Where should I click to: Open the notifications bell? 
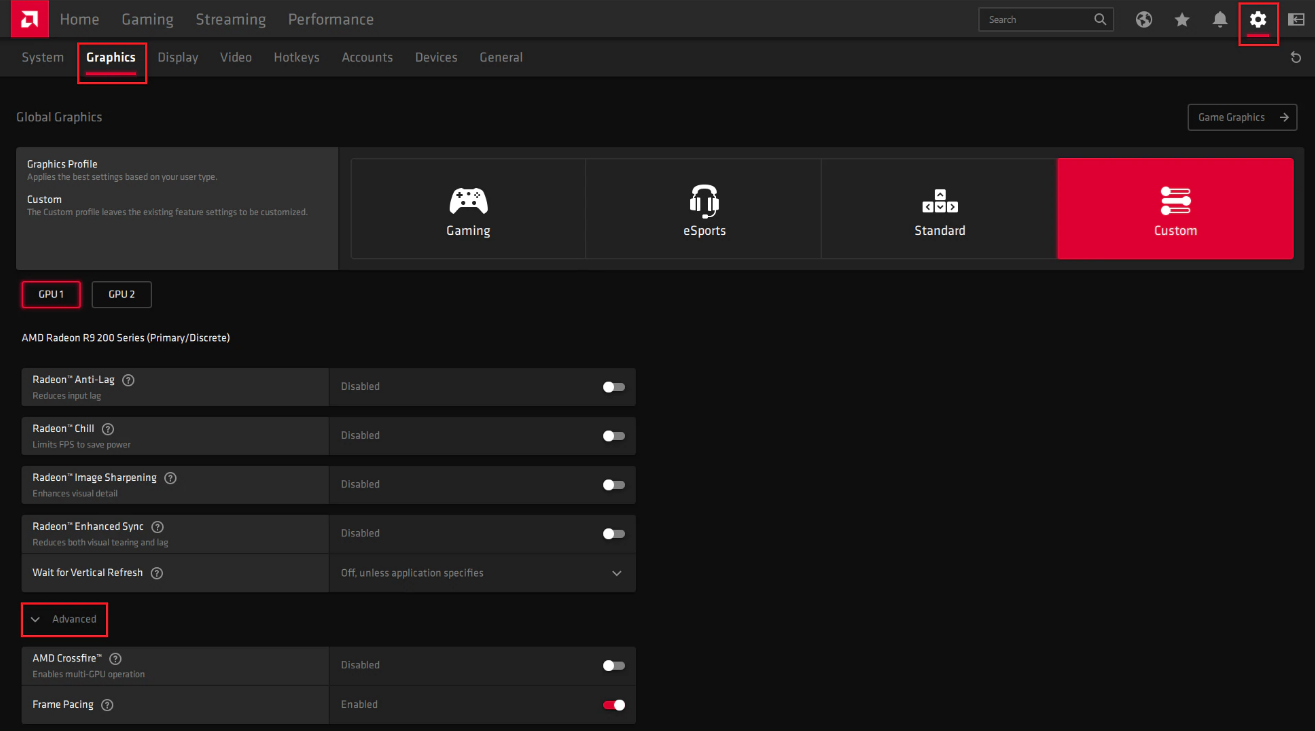(1220, 20)
